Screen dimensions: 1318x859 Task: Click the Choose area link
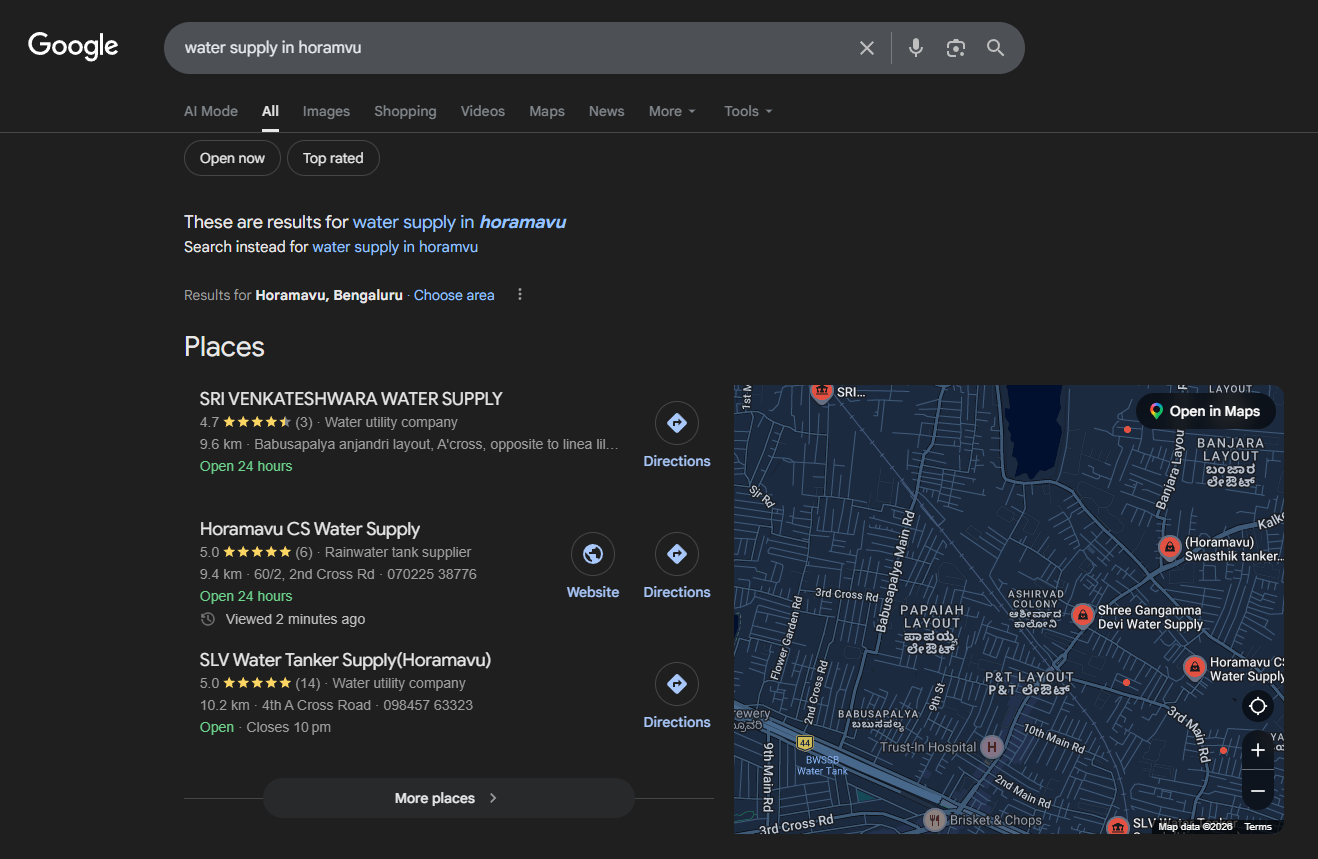click(454, 295)
